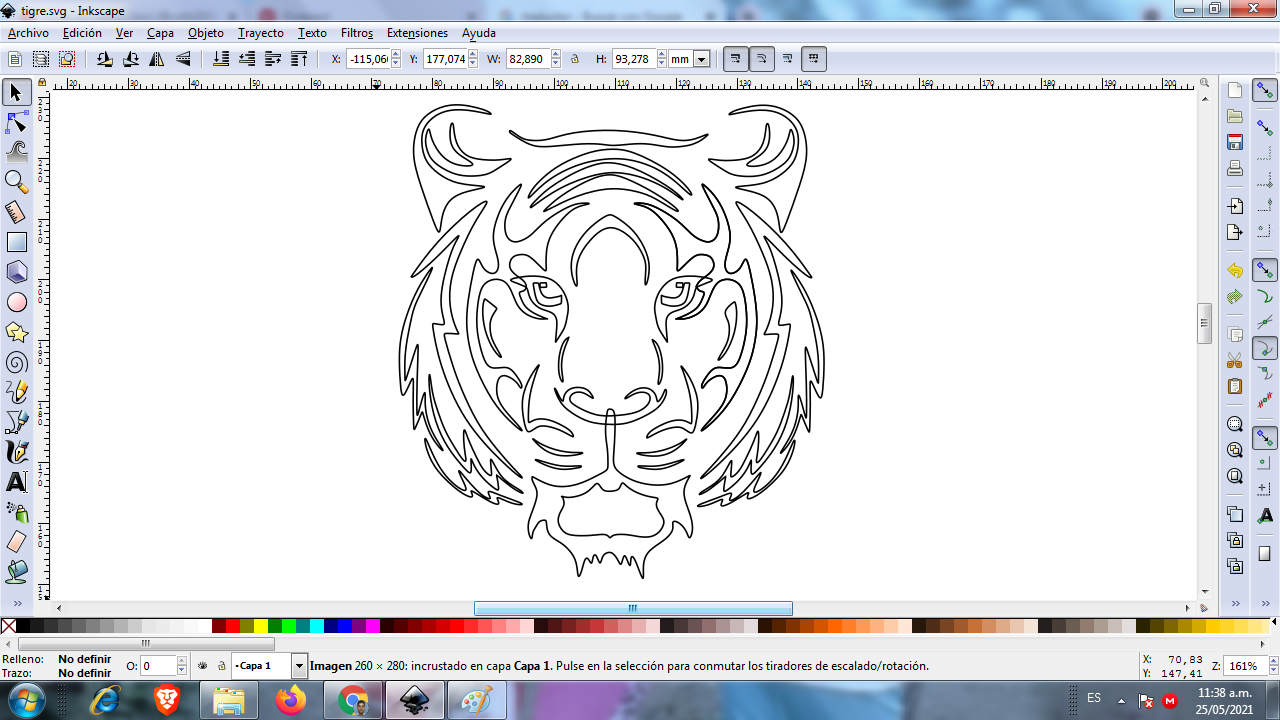Raise selection to top

pyautogui.click(x=299, y=59)
